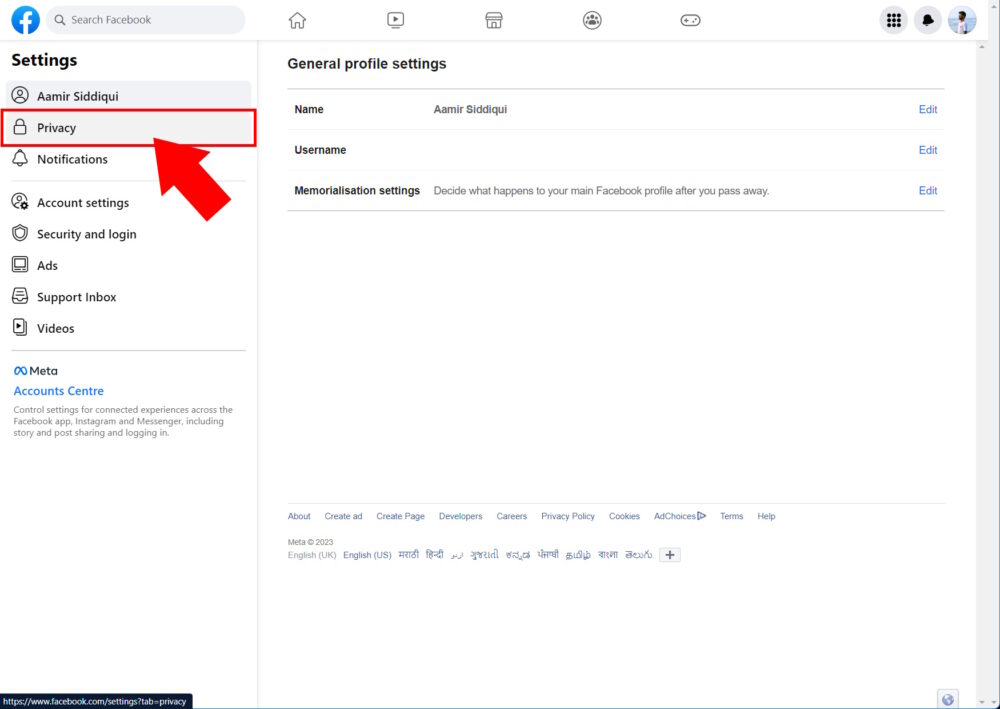Open the Privacy Policy footer link
Image resolution: width=1000 pixels, height=709 pixels.
(567, 516)
